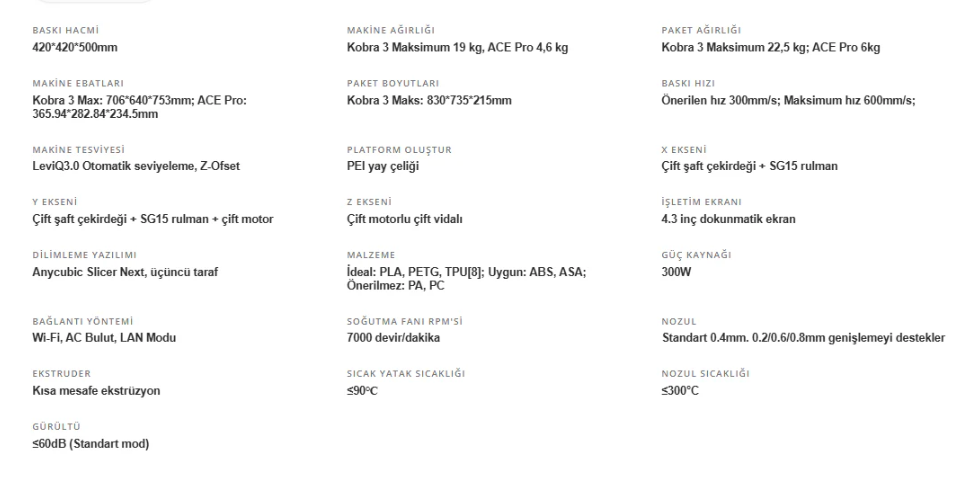Click the package size 830*735*215mm value
Image resolution: width=974 pixels, height=480 pixels.
tap(469, 100)
